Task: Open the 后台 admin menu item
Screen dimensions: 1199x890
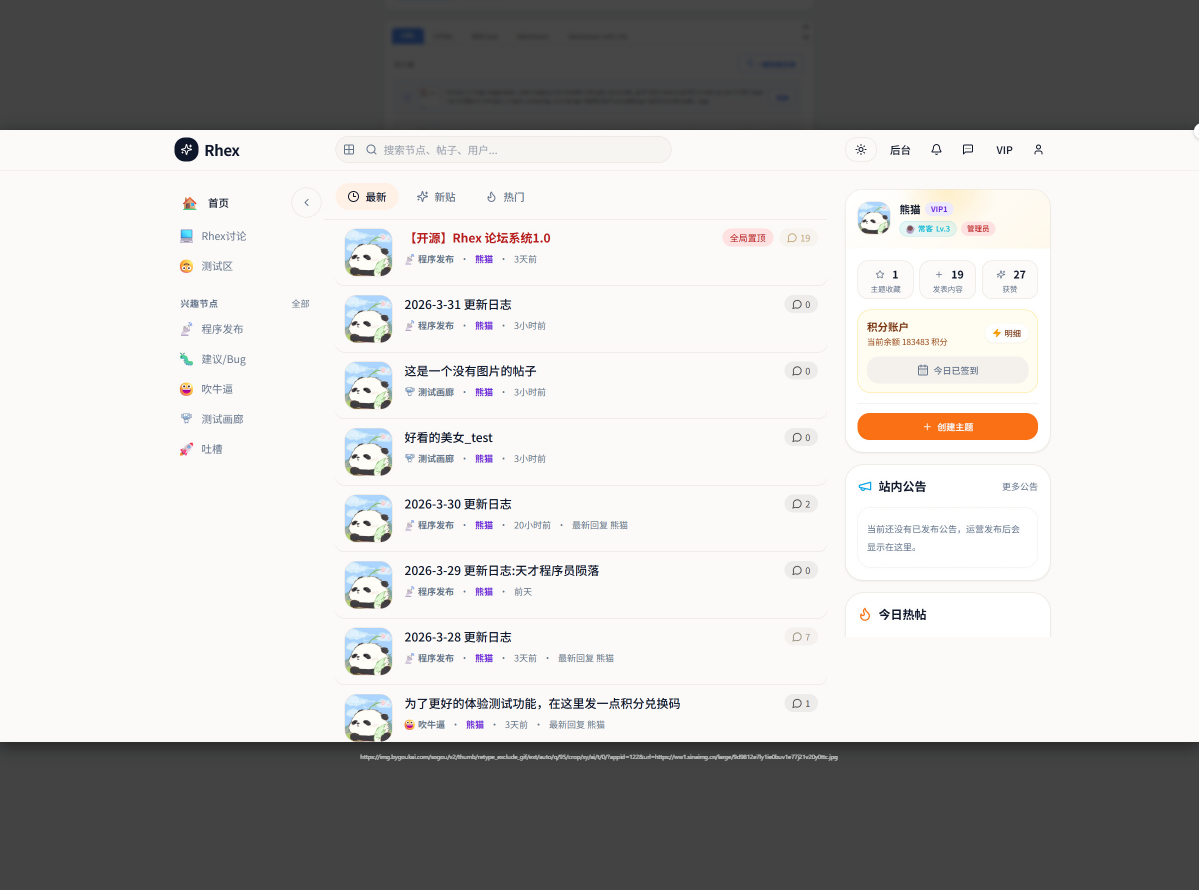Action: pos(900,151)
